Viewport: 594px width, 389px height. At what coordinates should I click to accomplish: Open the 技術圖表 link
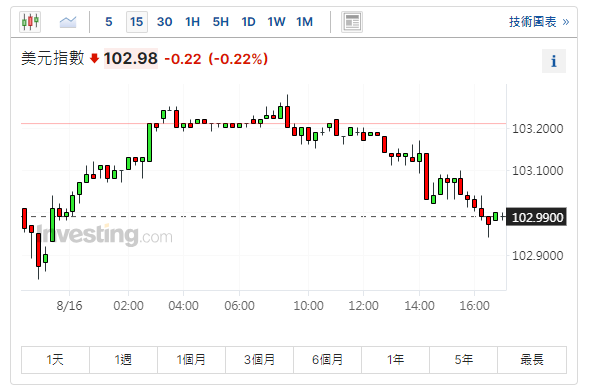(539, 22)
